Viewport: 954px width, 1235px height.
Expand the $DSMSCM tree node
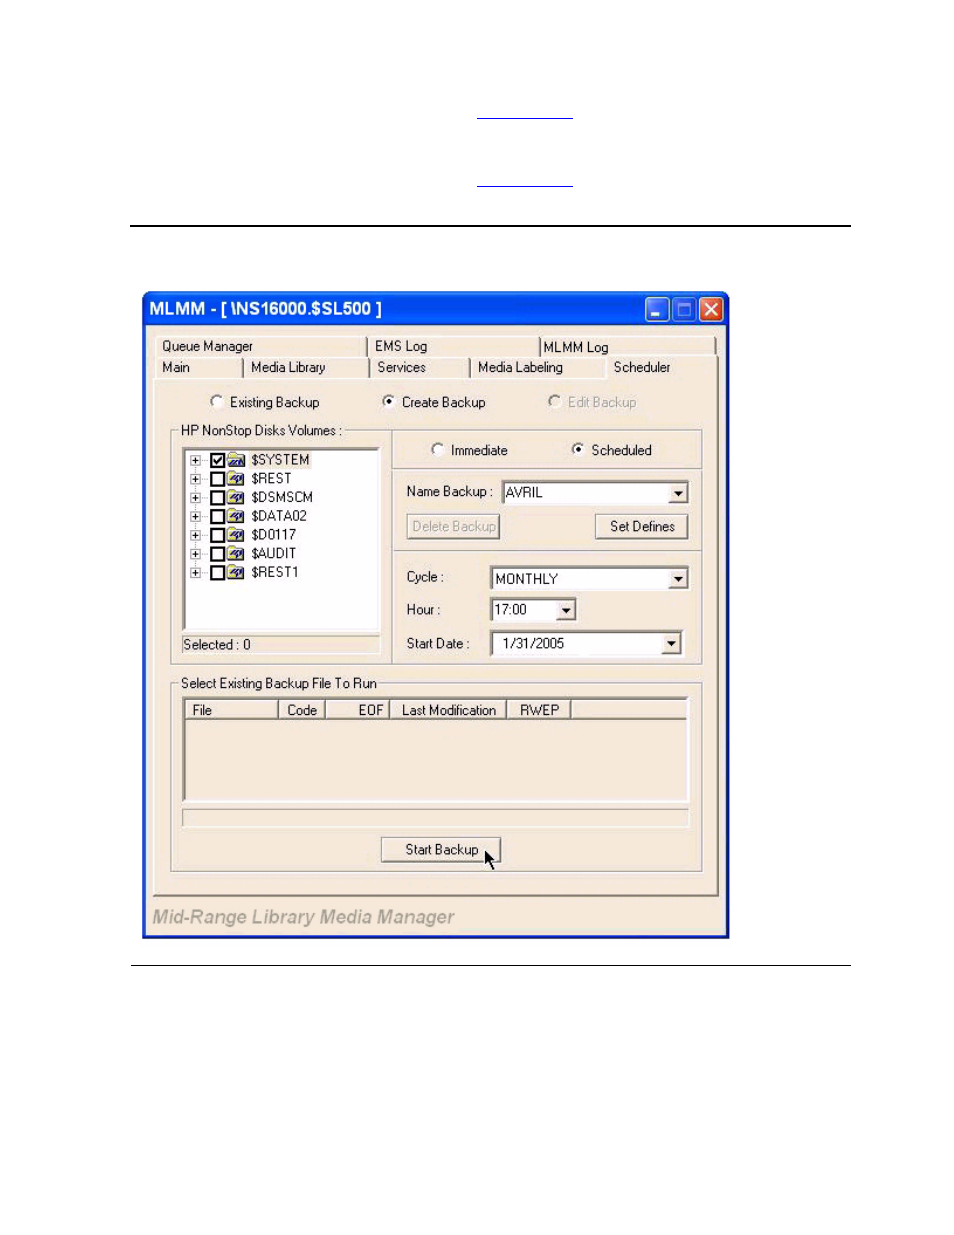[x=196, y=498]
